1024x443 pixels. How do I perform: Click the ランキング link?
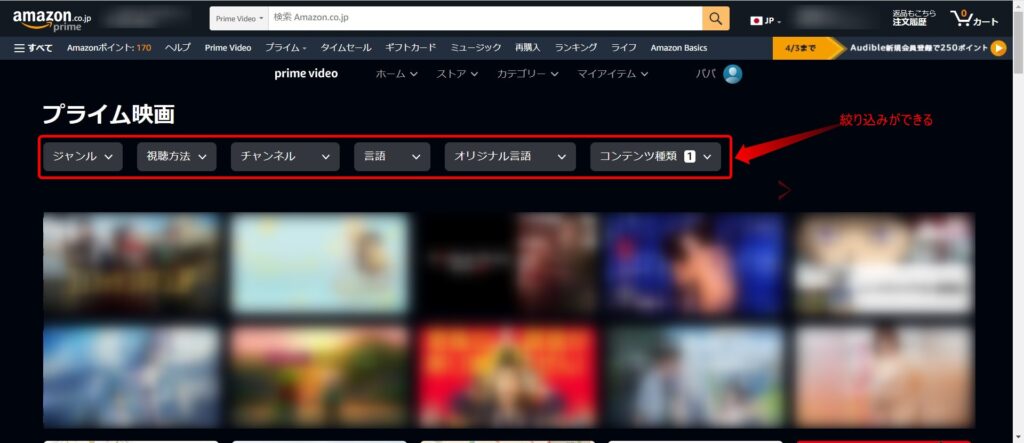tap(576, 48)
